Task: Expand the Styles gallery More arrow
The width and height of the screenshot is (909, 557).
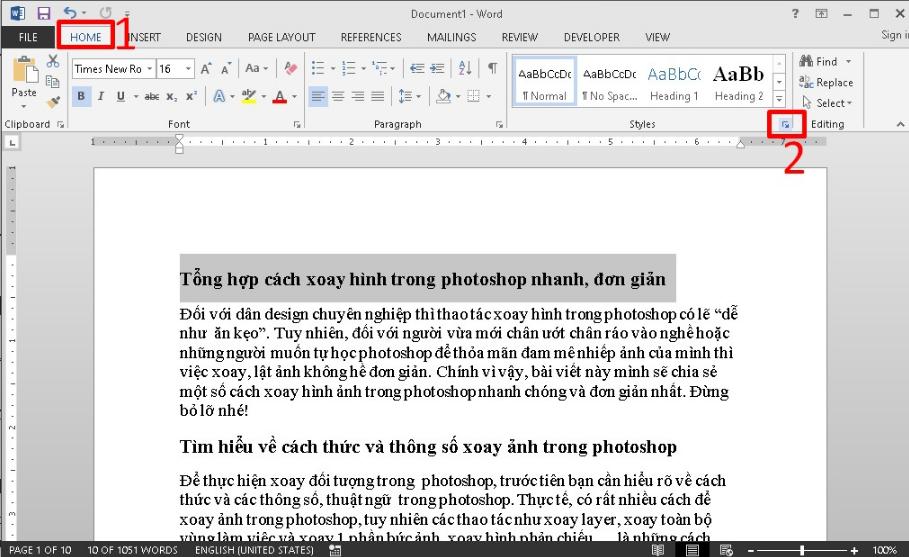Action: [x=779, y=98]
